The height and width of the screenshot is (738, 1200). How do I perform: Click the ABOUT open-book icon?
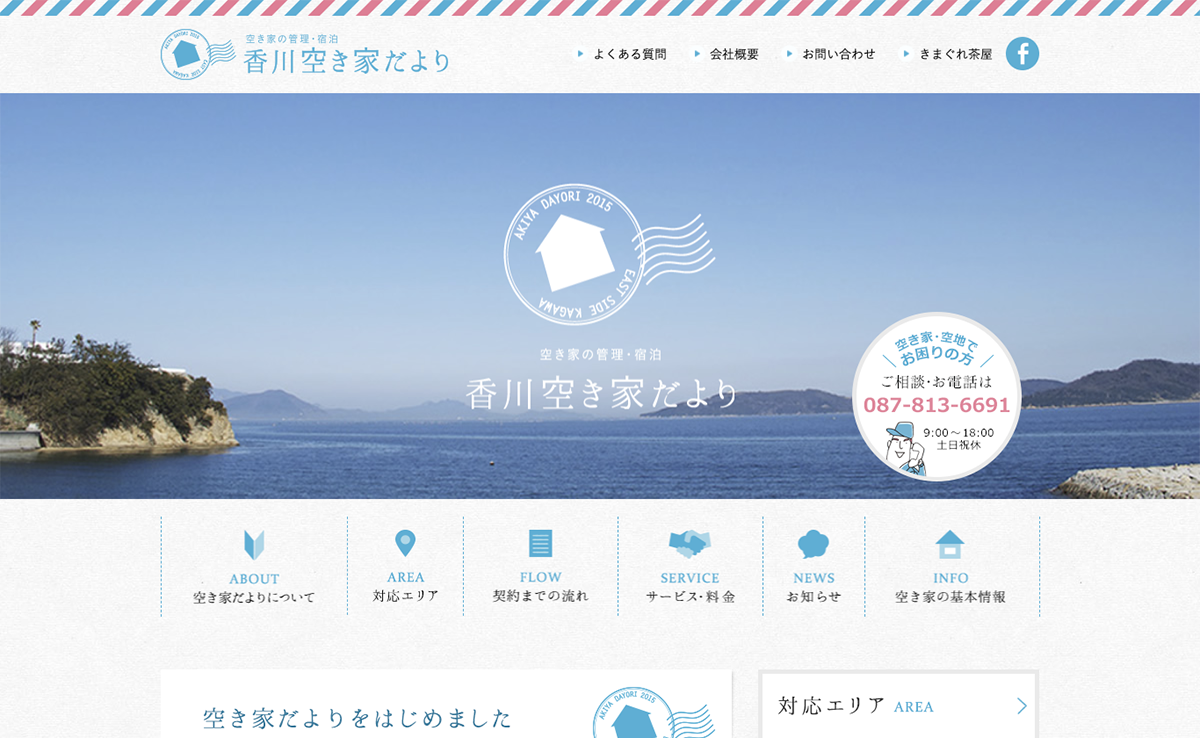pos(254,545)
